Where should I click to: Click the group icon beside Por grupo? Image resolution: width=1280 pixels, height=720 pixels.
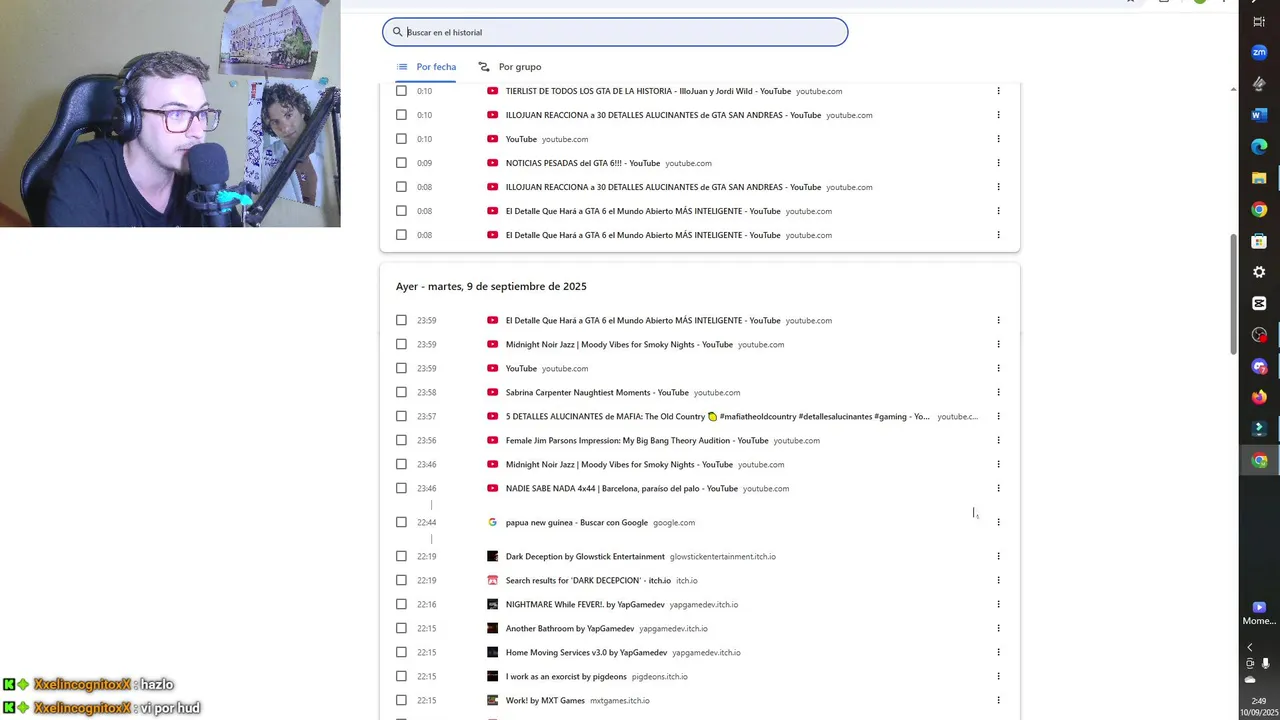484,67
